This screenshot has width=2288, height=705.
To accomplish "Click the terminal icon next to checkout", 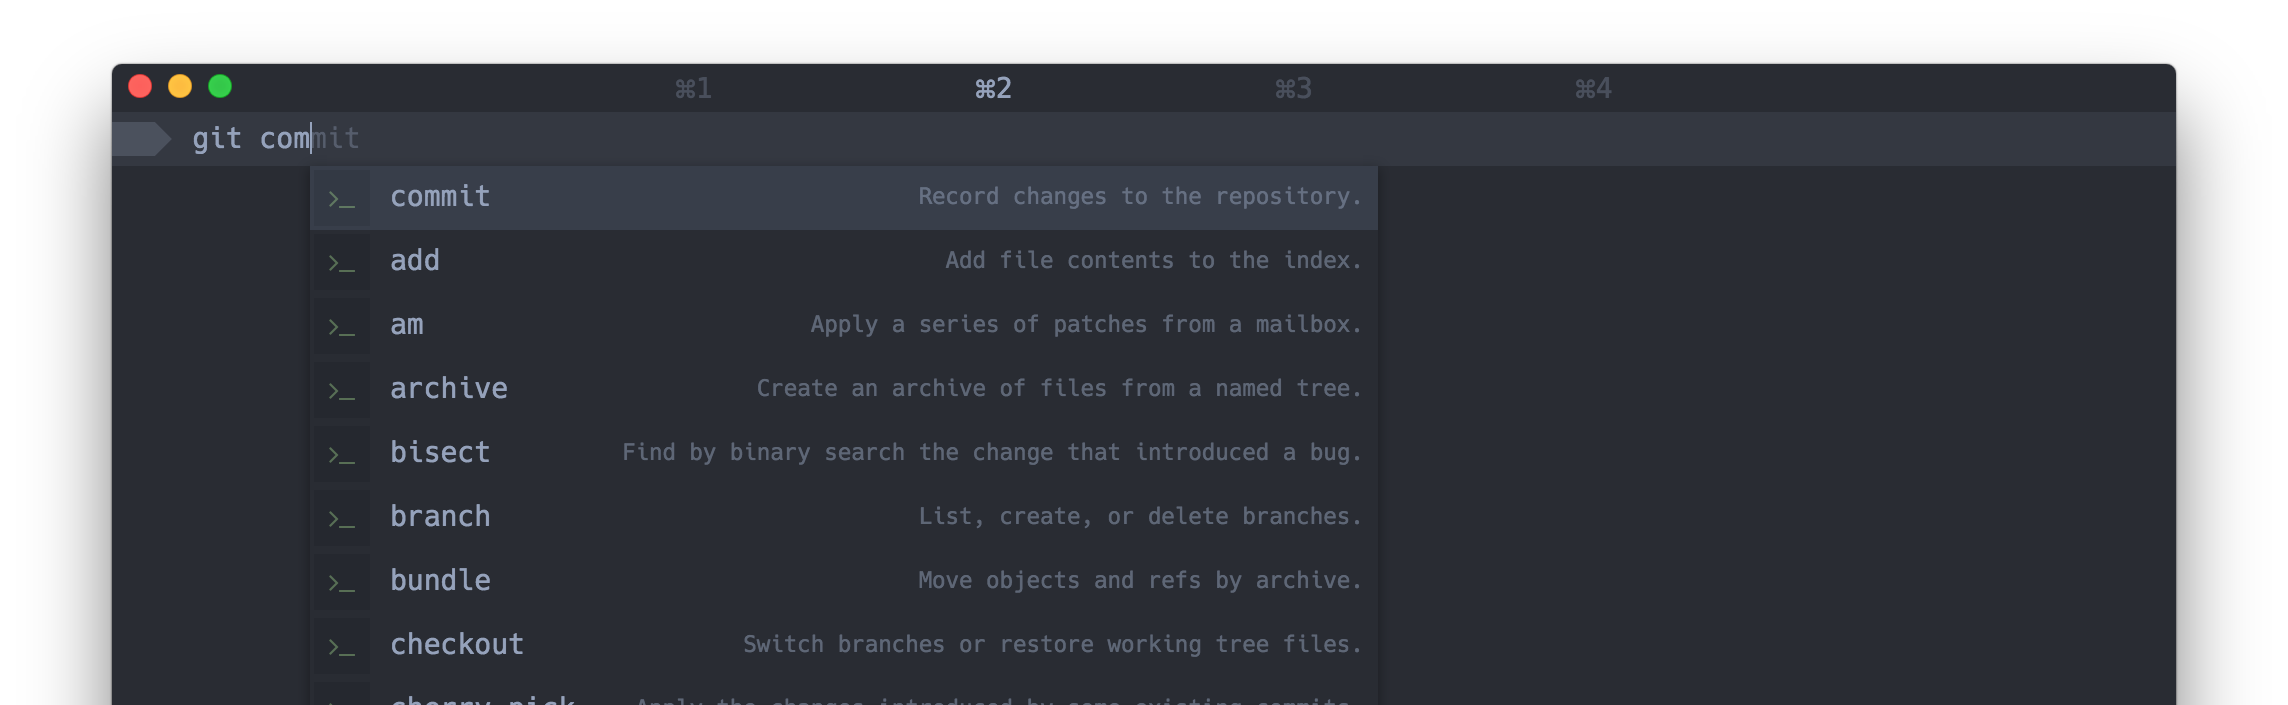I will click(342, 646).
